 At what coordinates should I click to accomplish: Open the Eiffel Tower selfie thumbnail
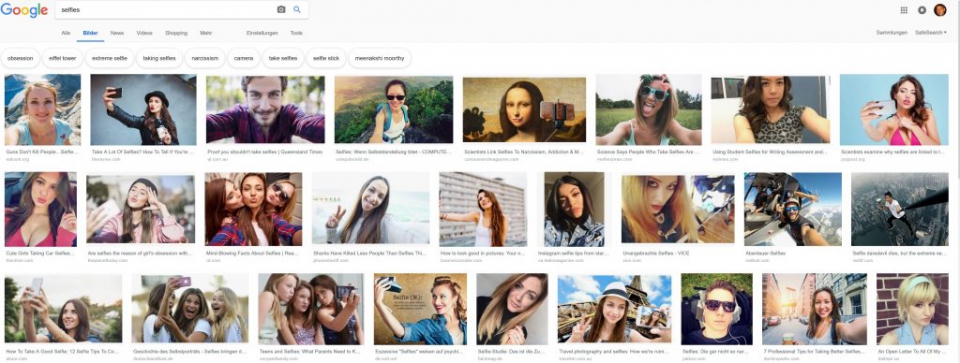coord(614,309)
